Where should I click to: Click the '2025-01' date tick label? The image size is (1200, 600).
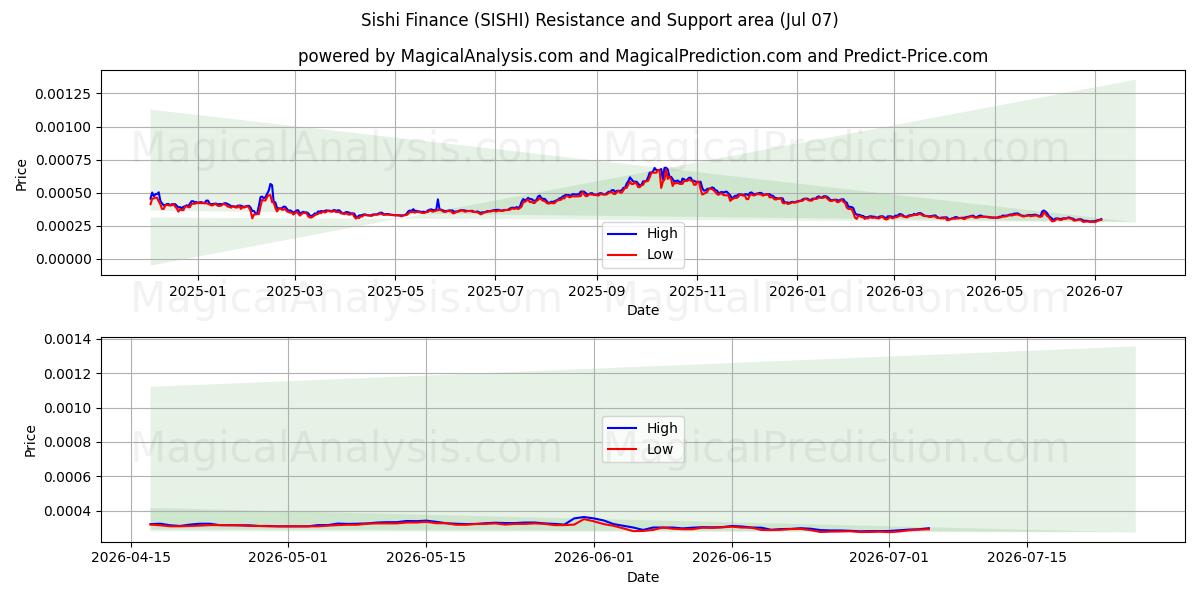[198, 291]
